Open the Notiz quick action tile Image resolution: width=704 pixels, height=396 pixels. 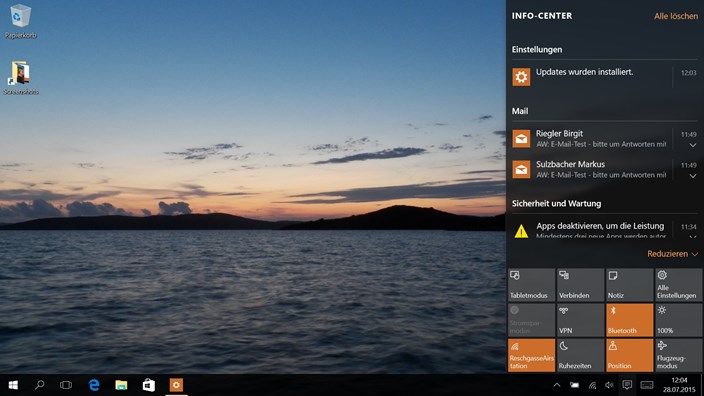629,285
